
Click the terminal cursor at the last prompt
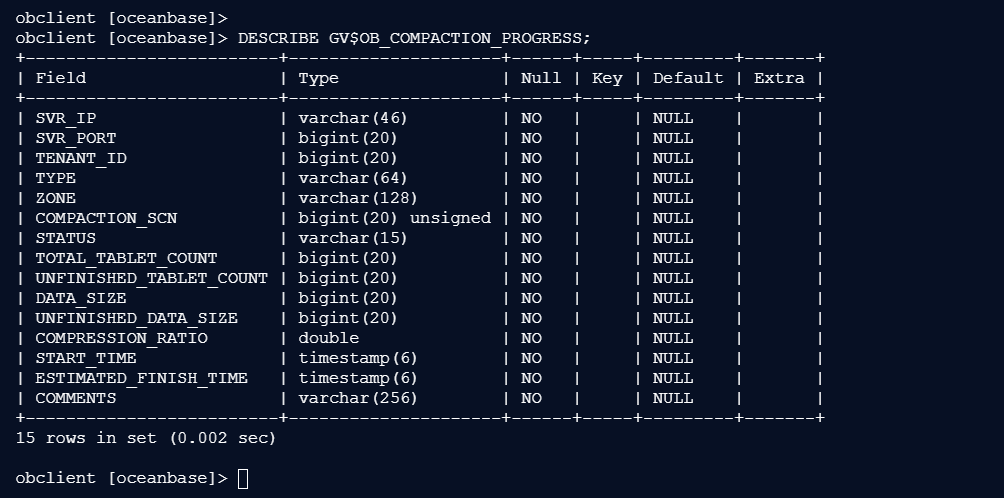pos(243,478)
